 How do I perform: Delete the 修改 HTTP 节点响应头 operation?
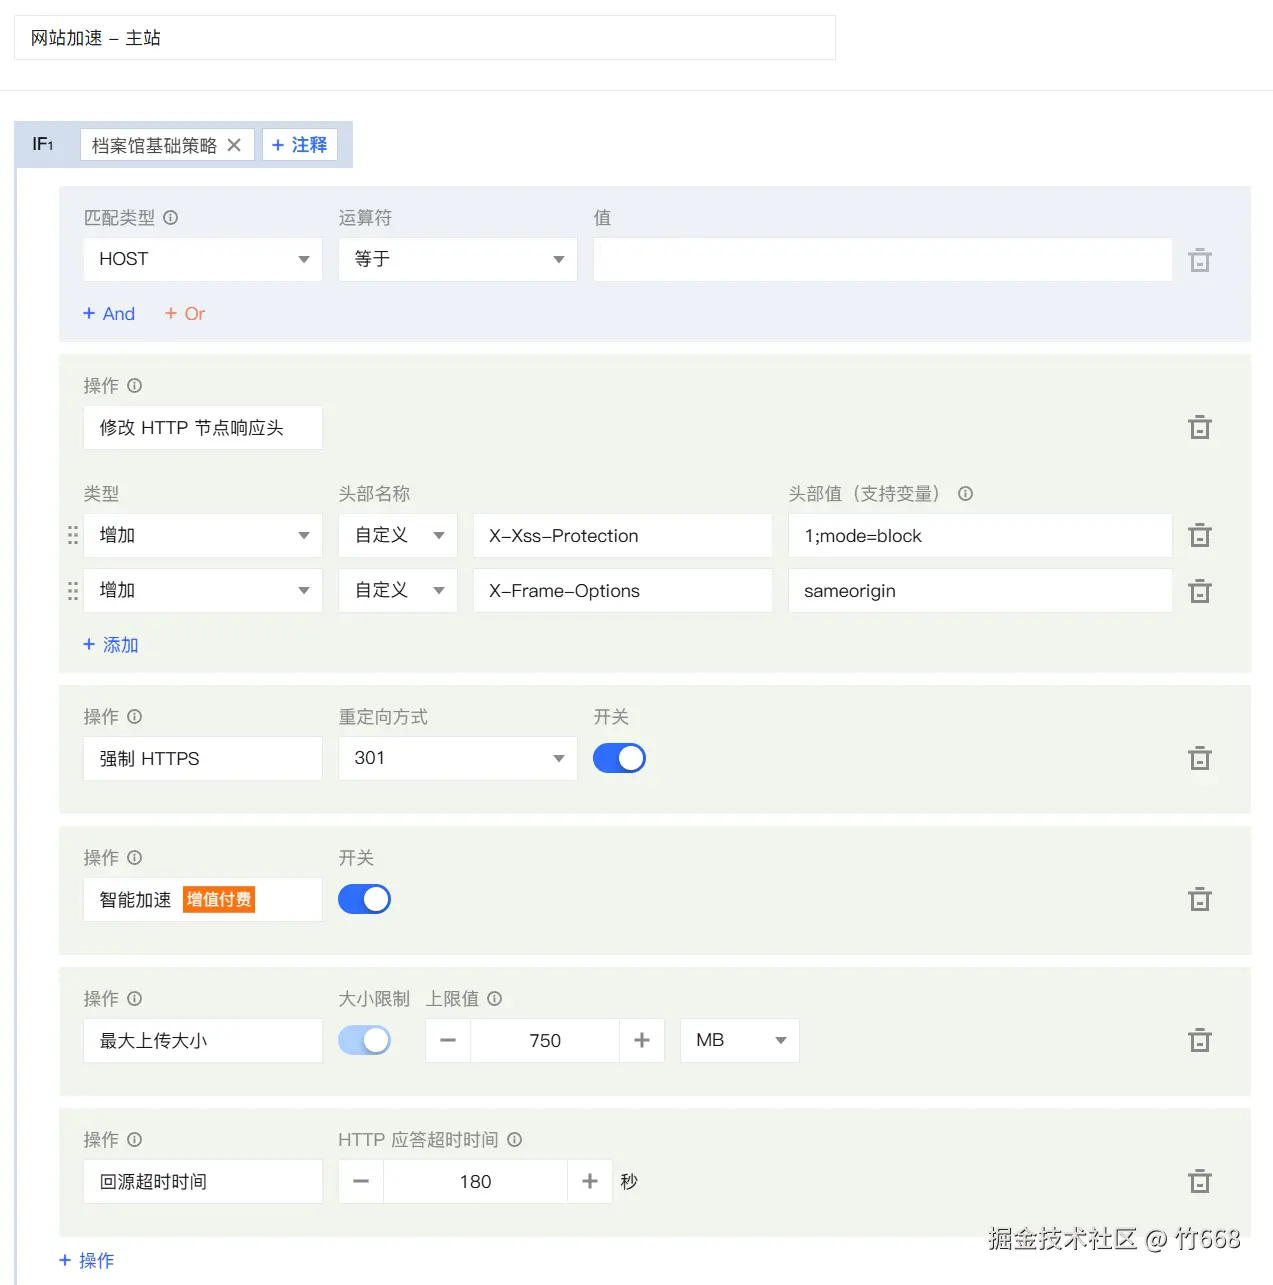(x=1200, y=428)
